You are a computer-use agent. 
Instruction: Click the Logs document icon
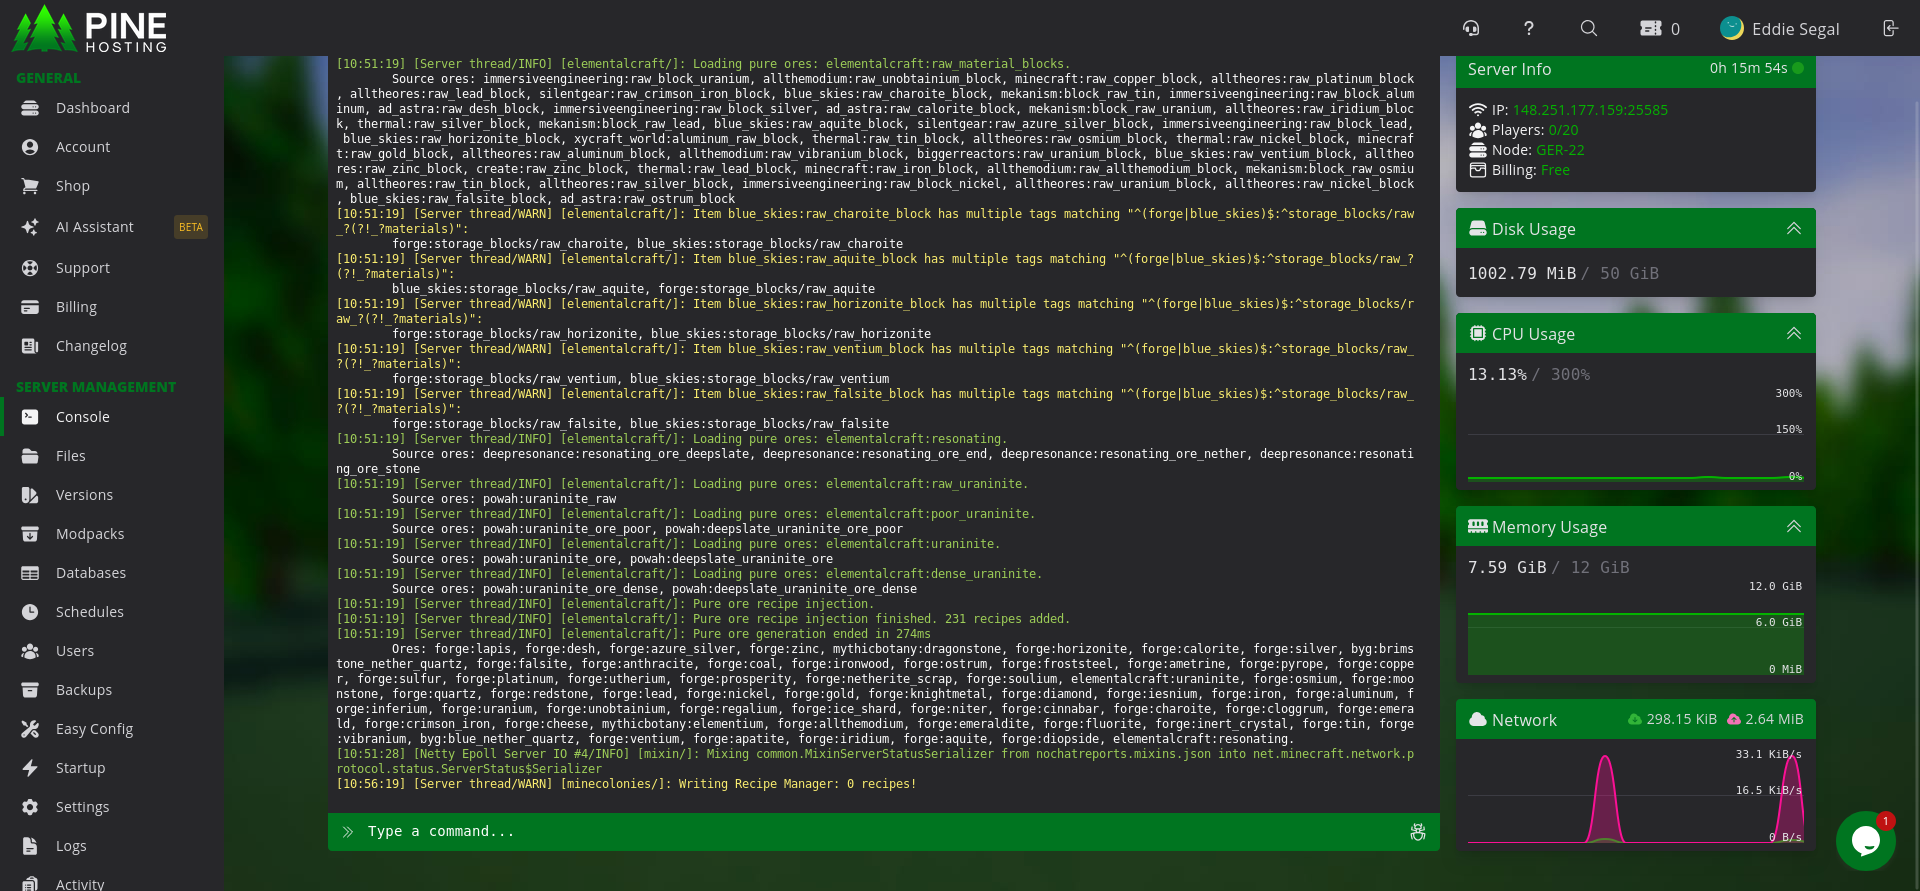[30, 846]
